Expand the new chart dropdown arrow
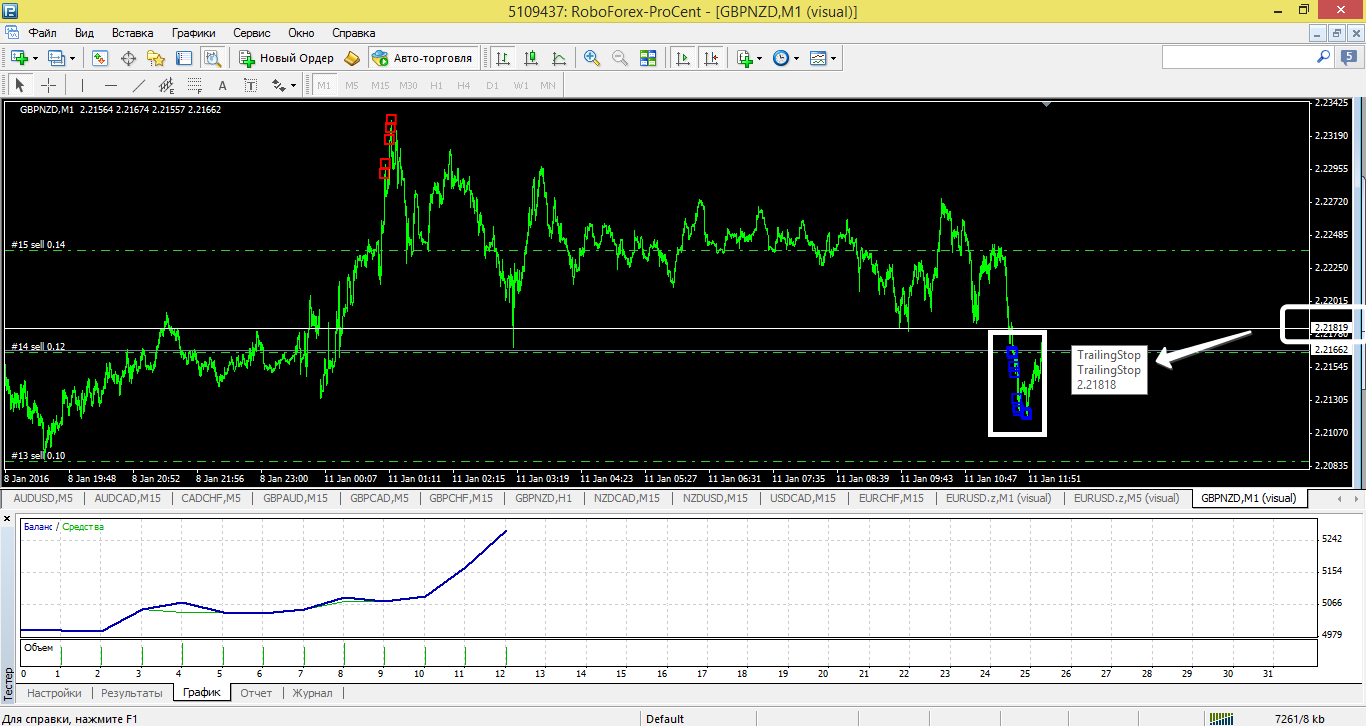This screenshot has height=726, width=1369. 34,58
